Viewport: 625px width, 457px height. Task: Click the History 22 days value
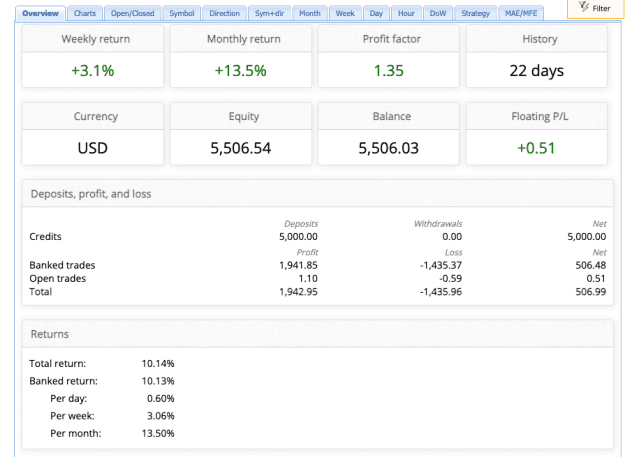(x=537, y=71)
